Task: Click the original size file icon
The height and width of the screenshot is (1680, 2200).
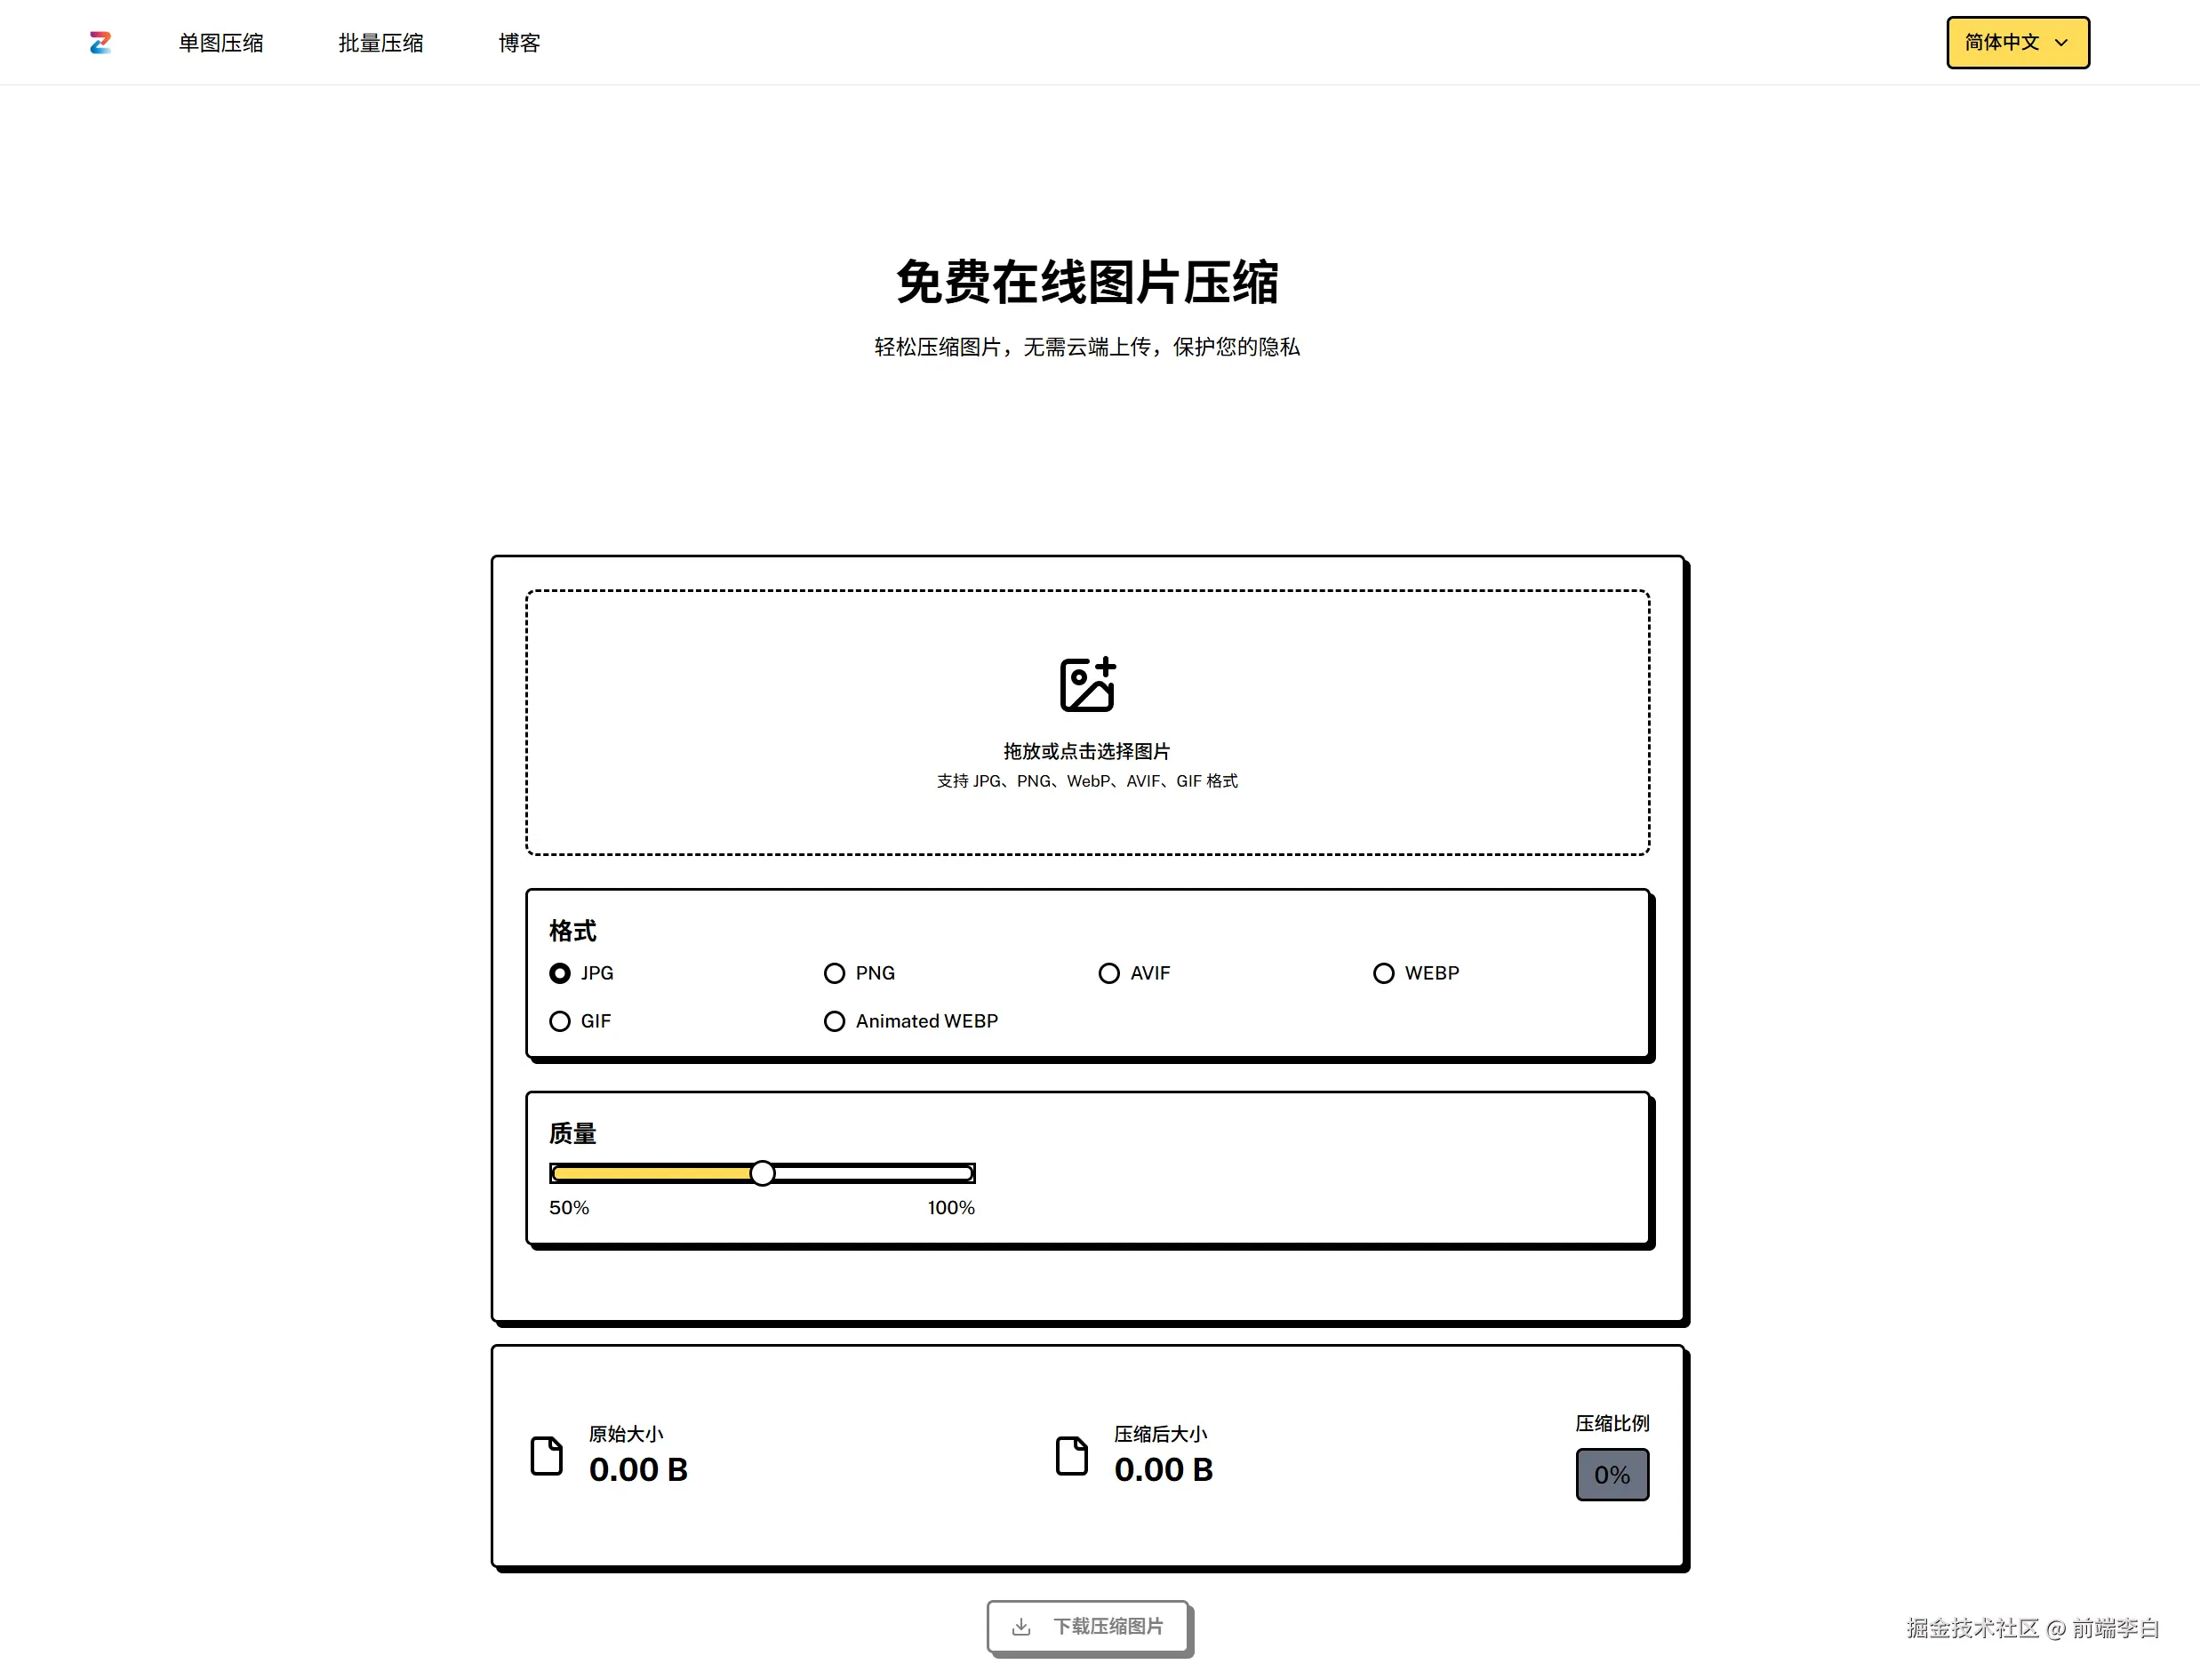Action: (x=546, y=1456)
